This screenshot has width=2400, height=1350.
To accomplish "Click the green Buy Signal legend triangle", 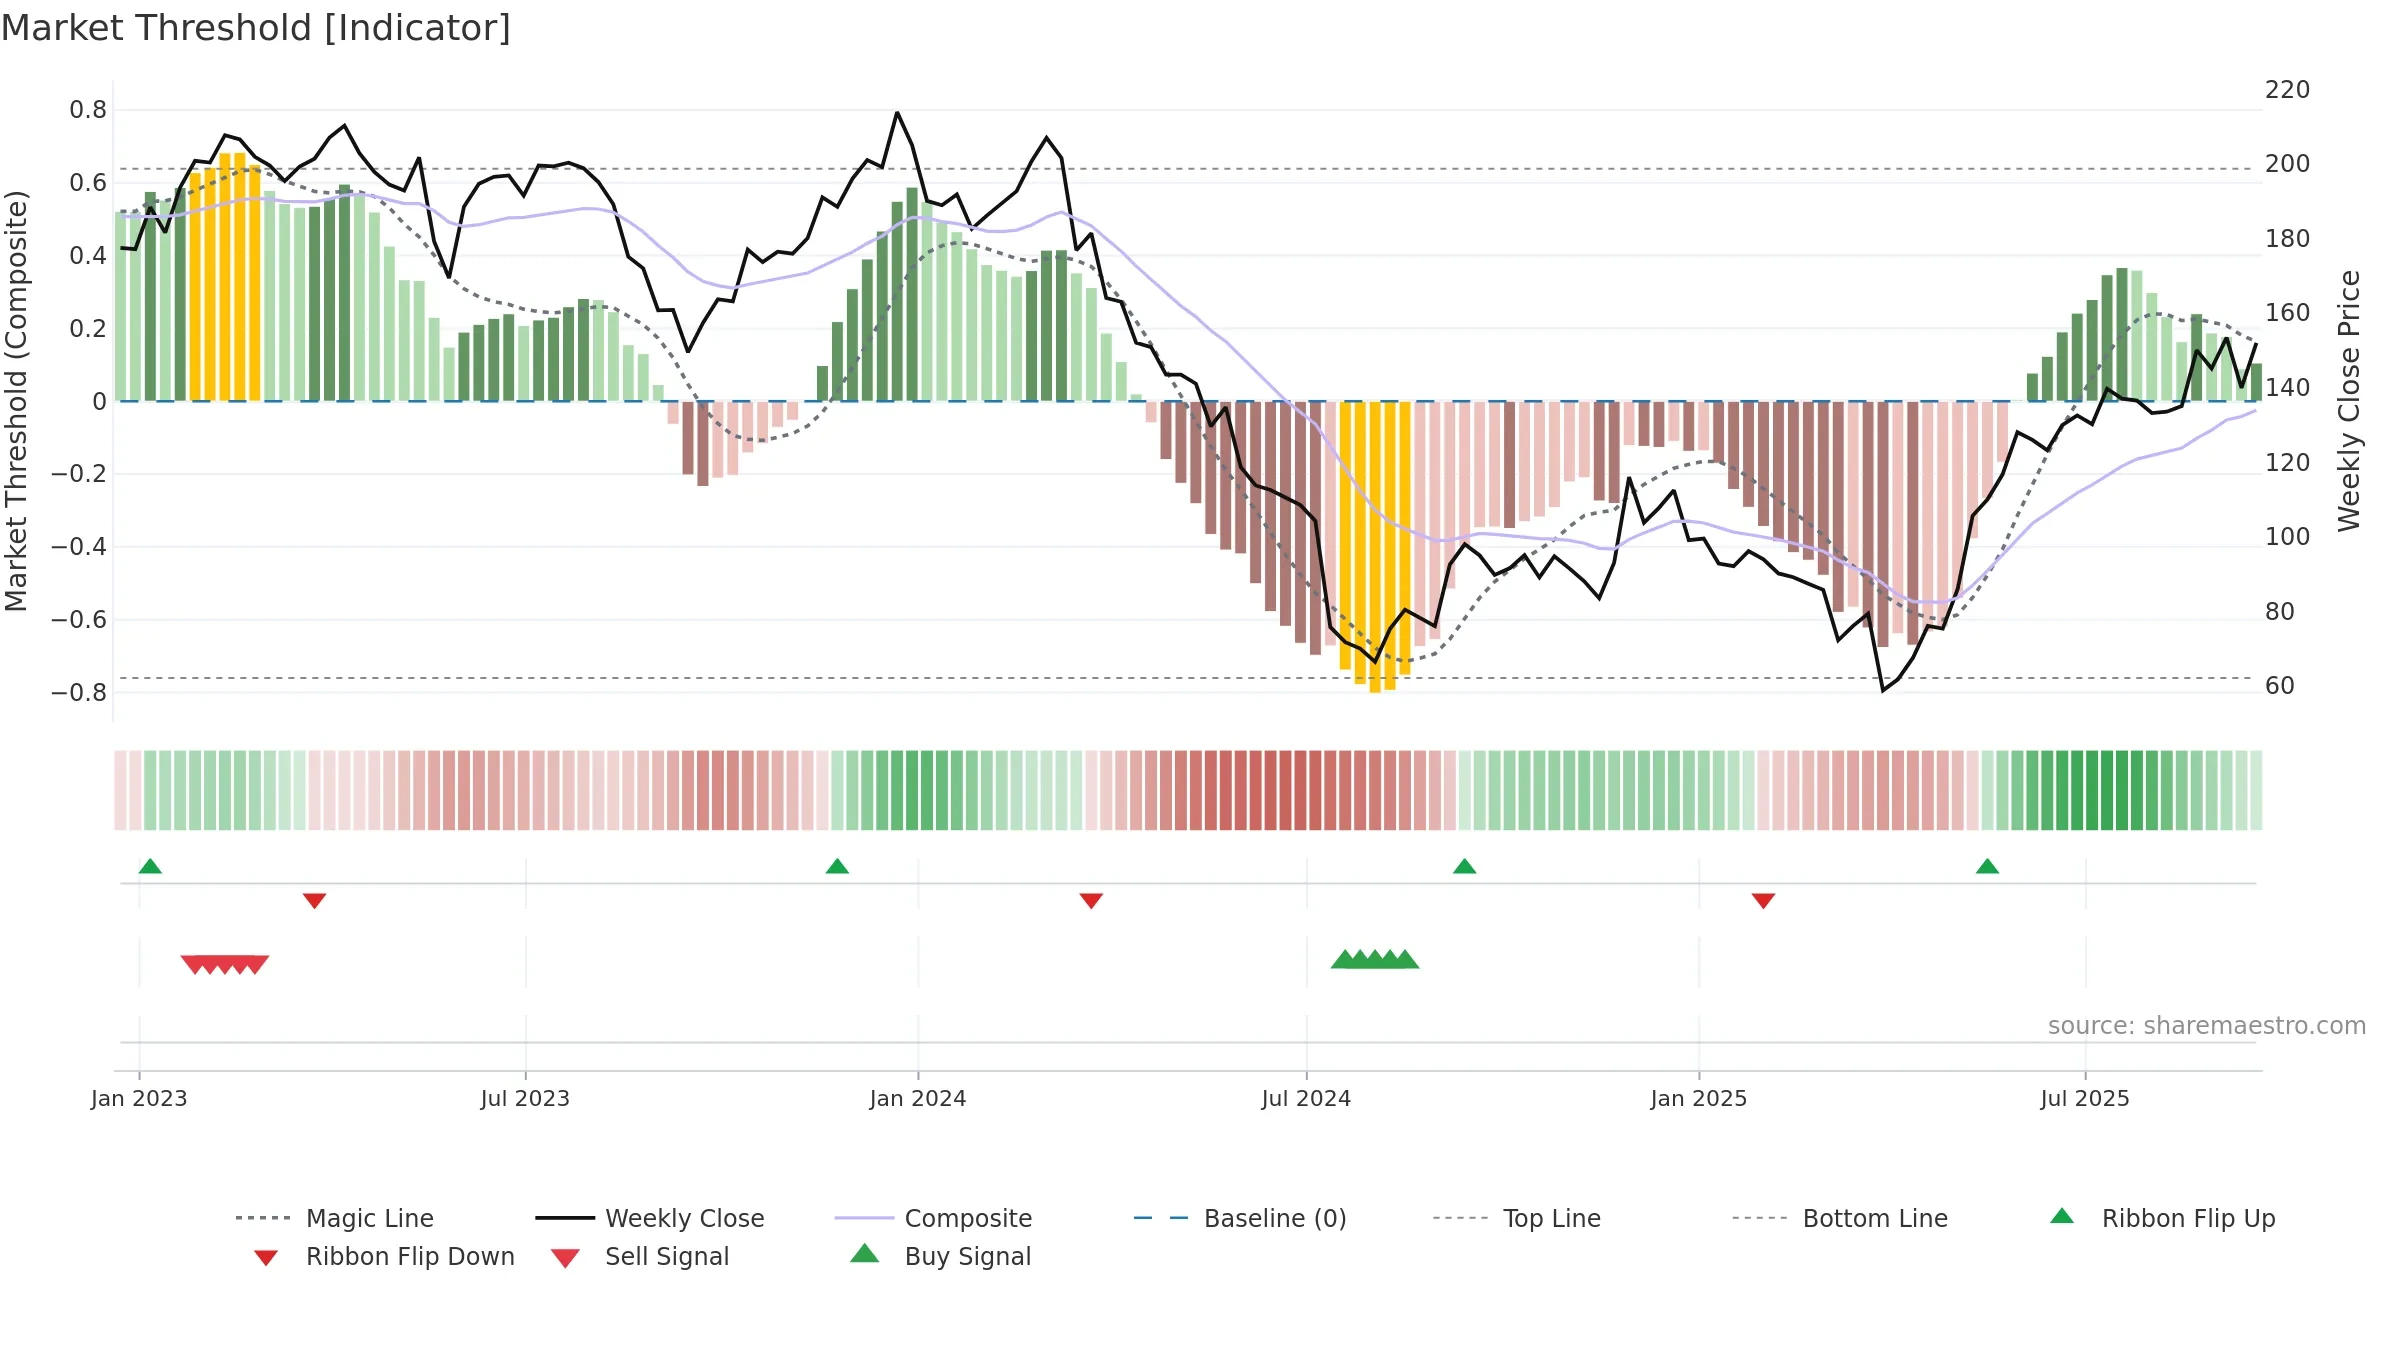I will pos(865,1253).
